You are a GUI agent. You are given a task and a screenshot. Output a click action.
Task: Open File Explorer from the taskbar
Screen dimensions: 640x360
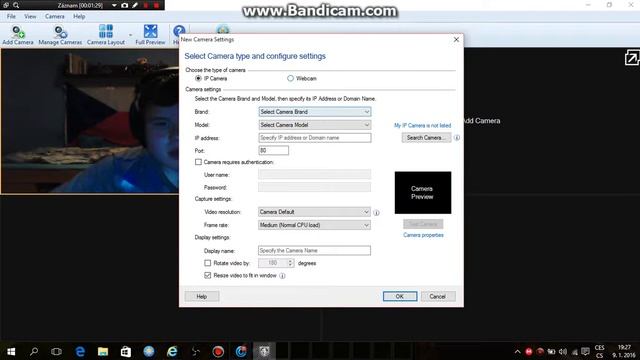[103, 351]
